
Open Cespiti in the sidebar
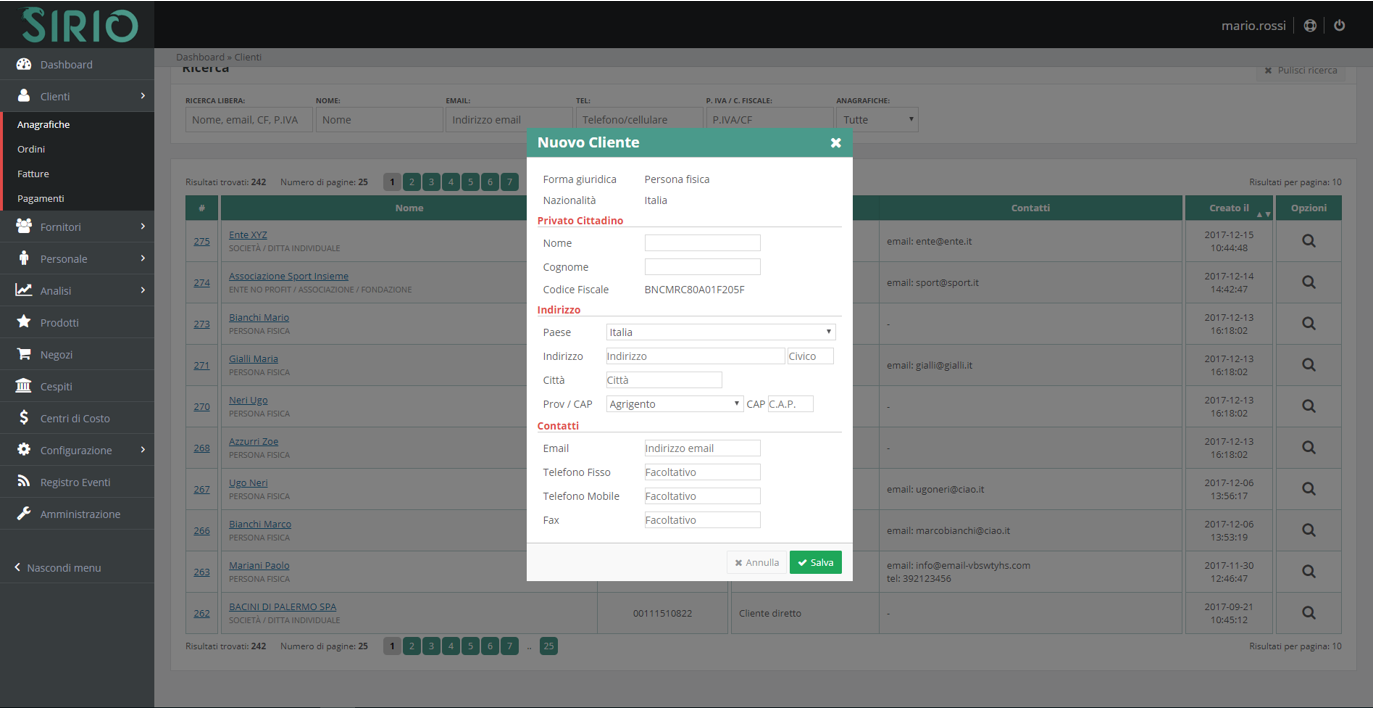click(56, 387)
